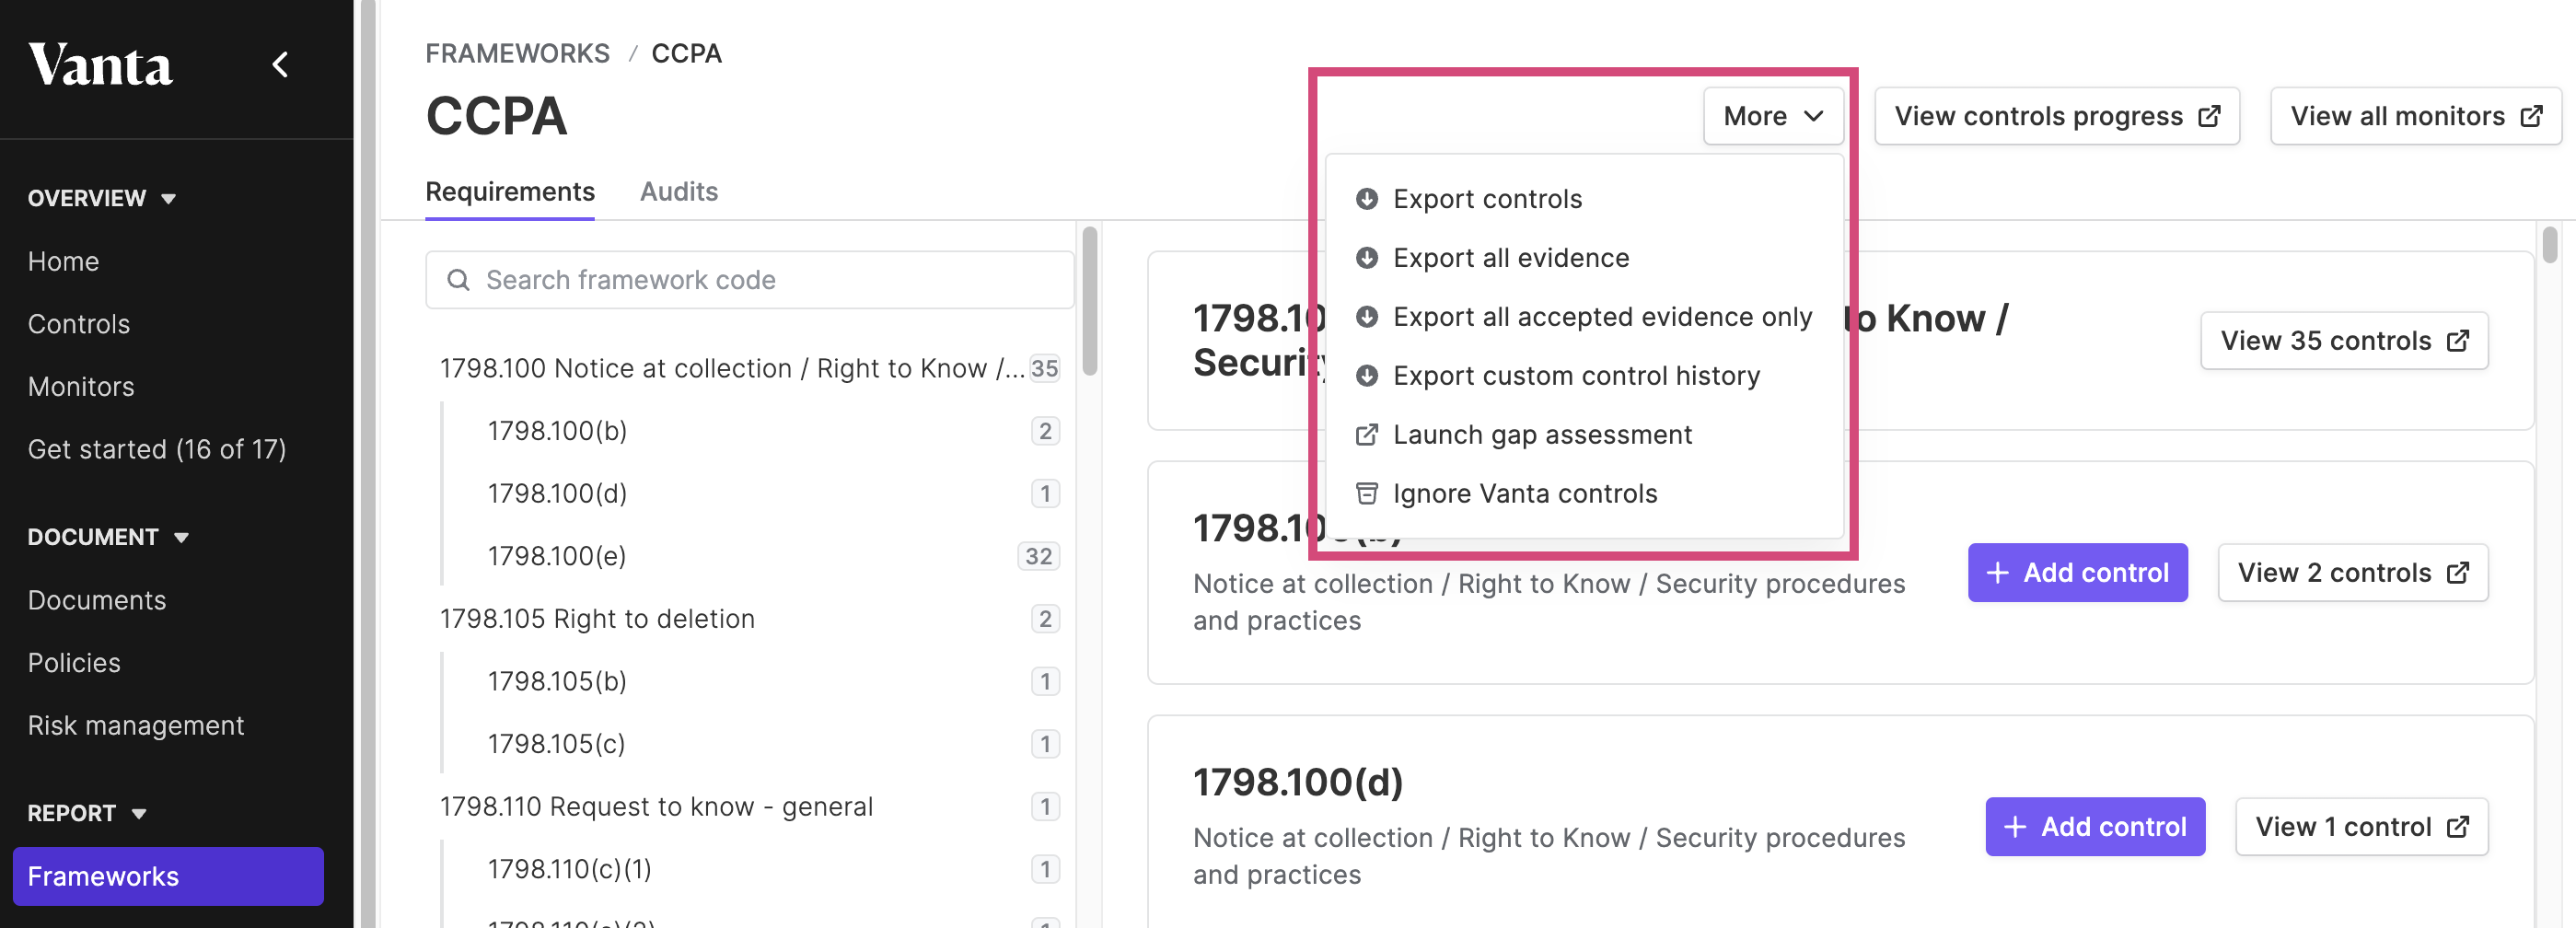This screenshot has width=2576, height=928.
Task: Switch to the Audits tab
Action: (679, 191)
